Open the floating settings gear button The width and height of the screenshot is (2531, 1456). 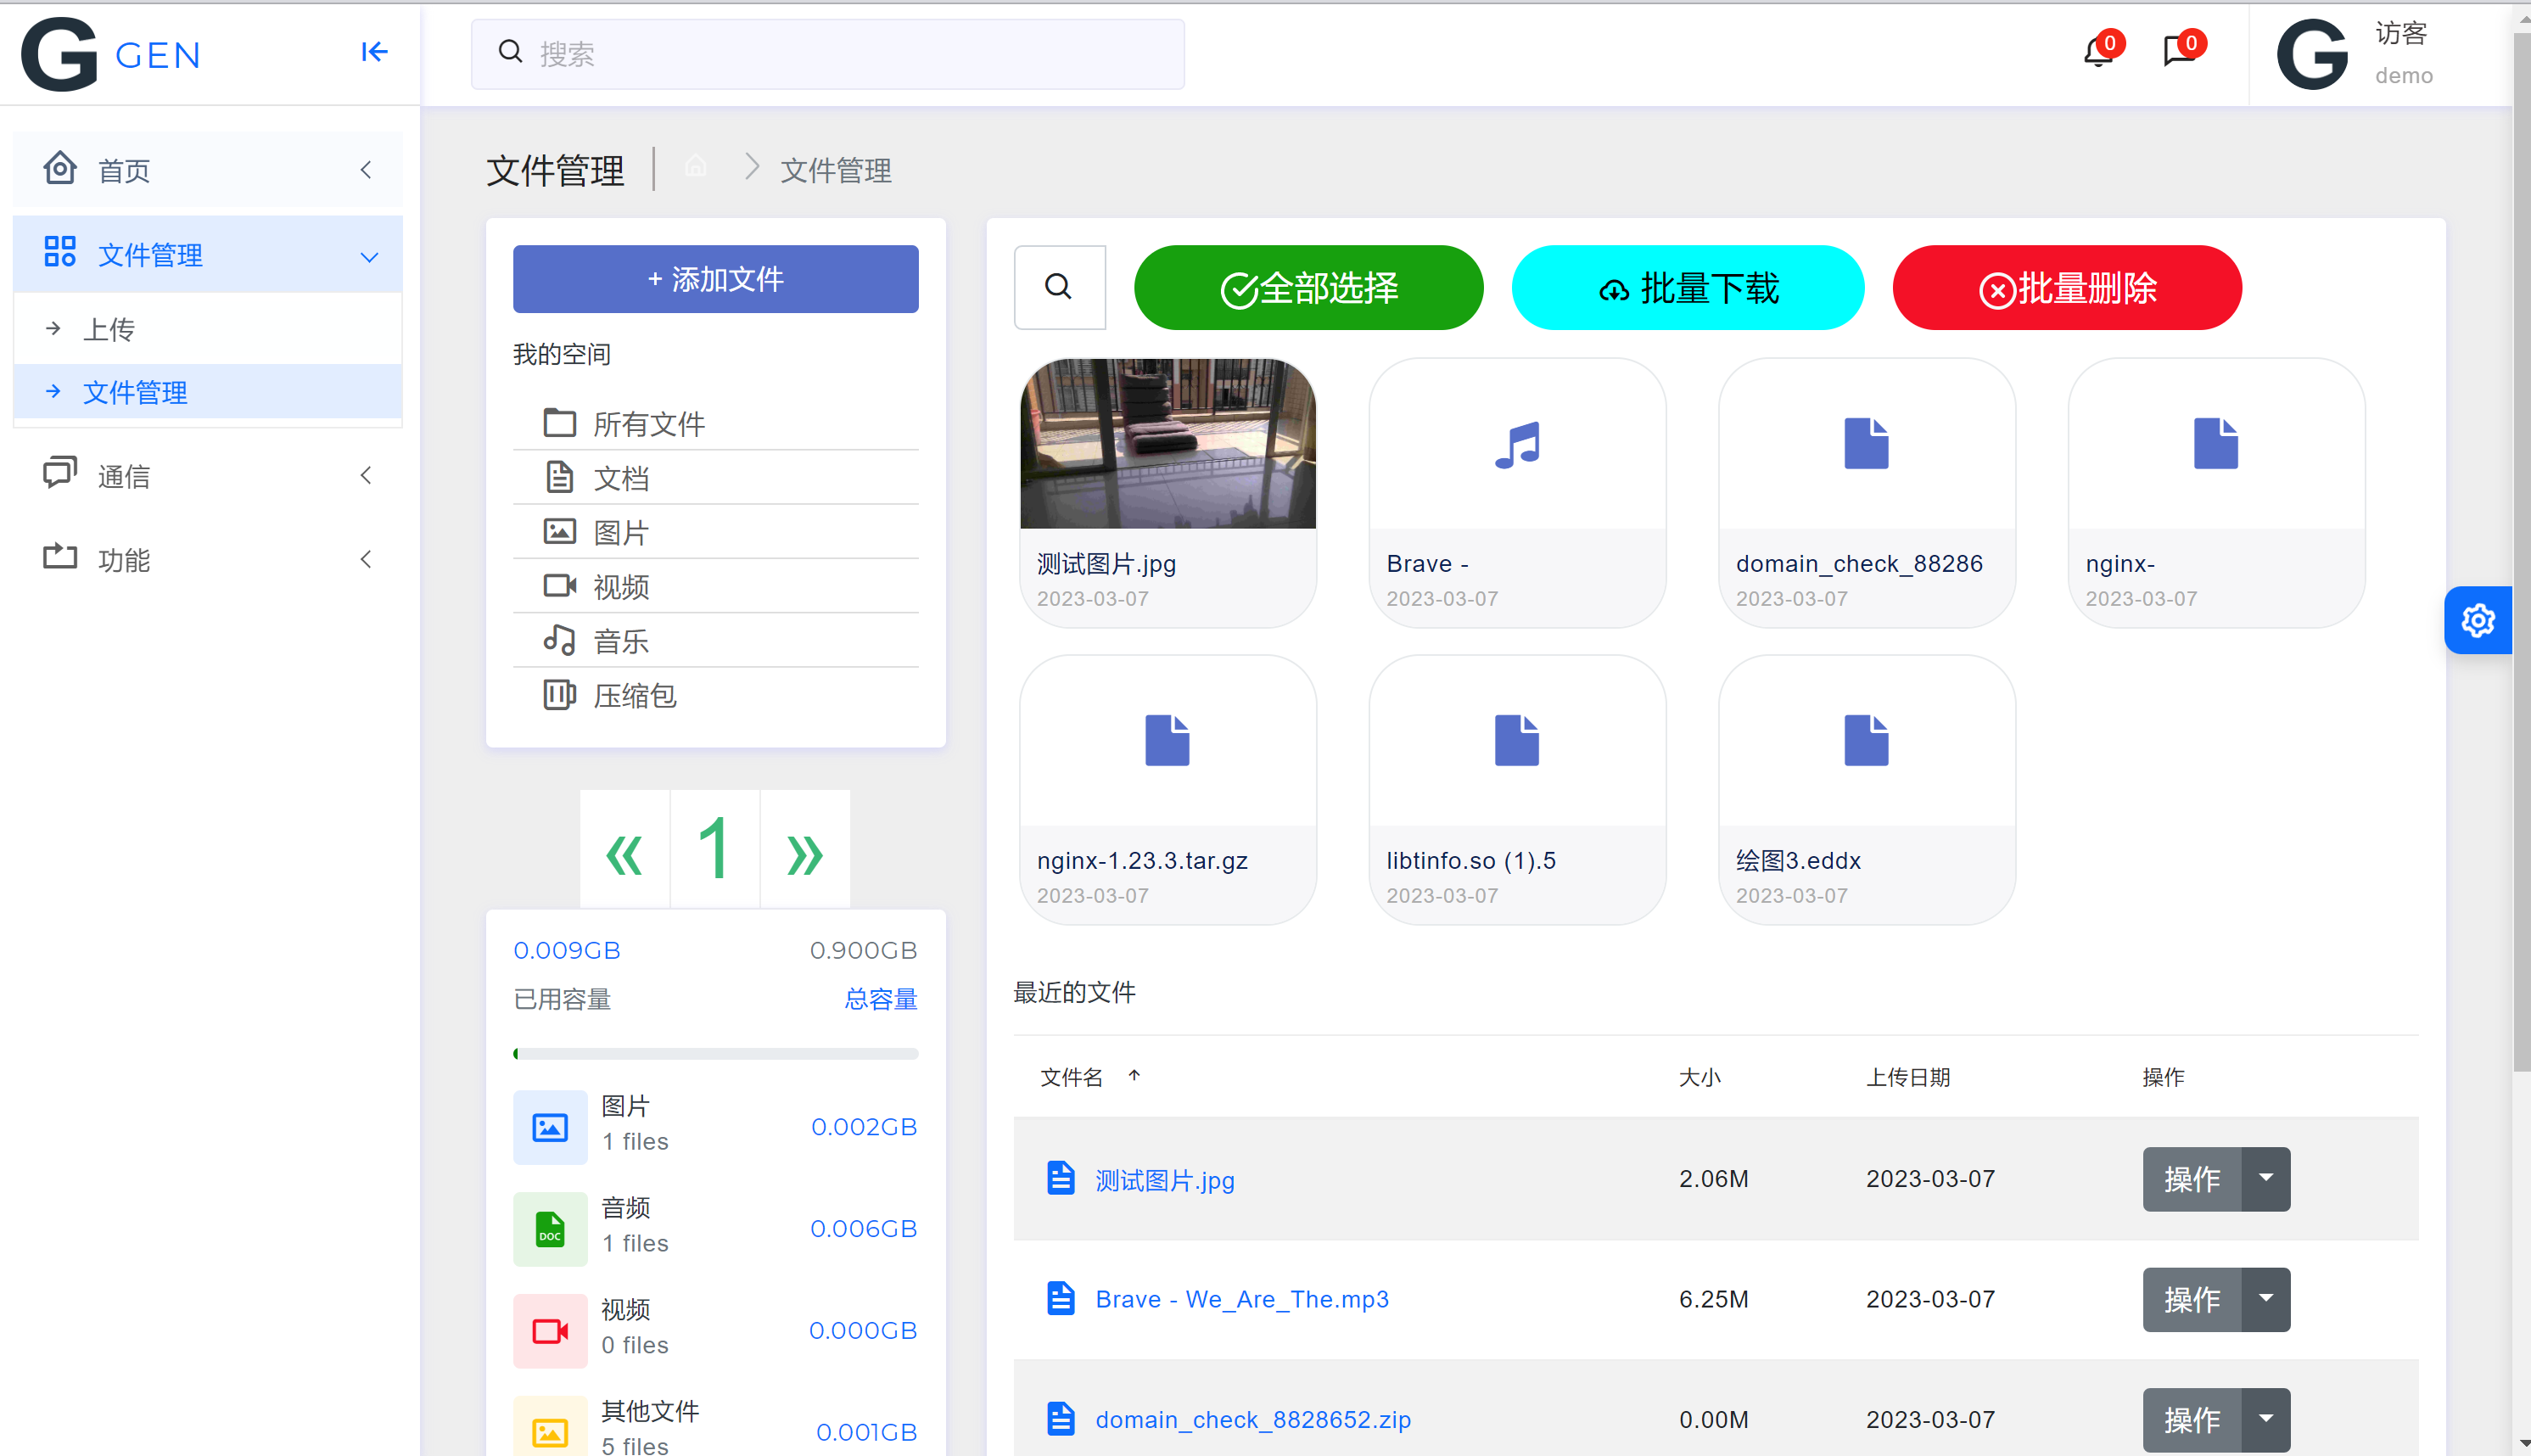(x=2477, y=620)
